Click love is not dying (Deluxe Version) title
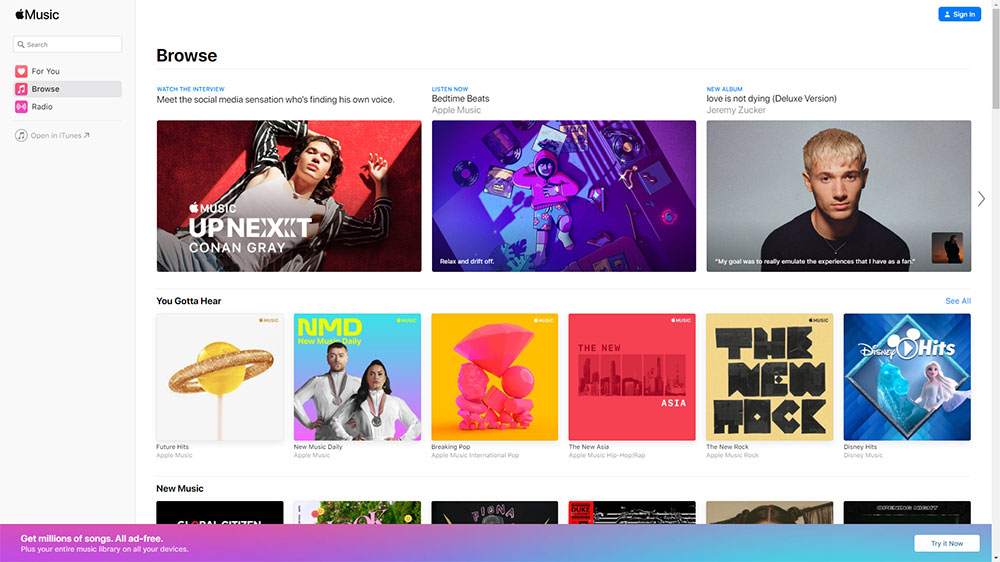The height and width of the screenshot is (562, 1000). [x=772, y=99]
